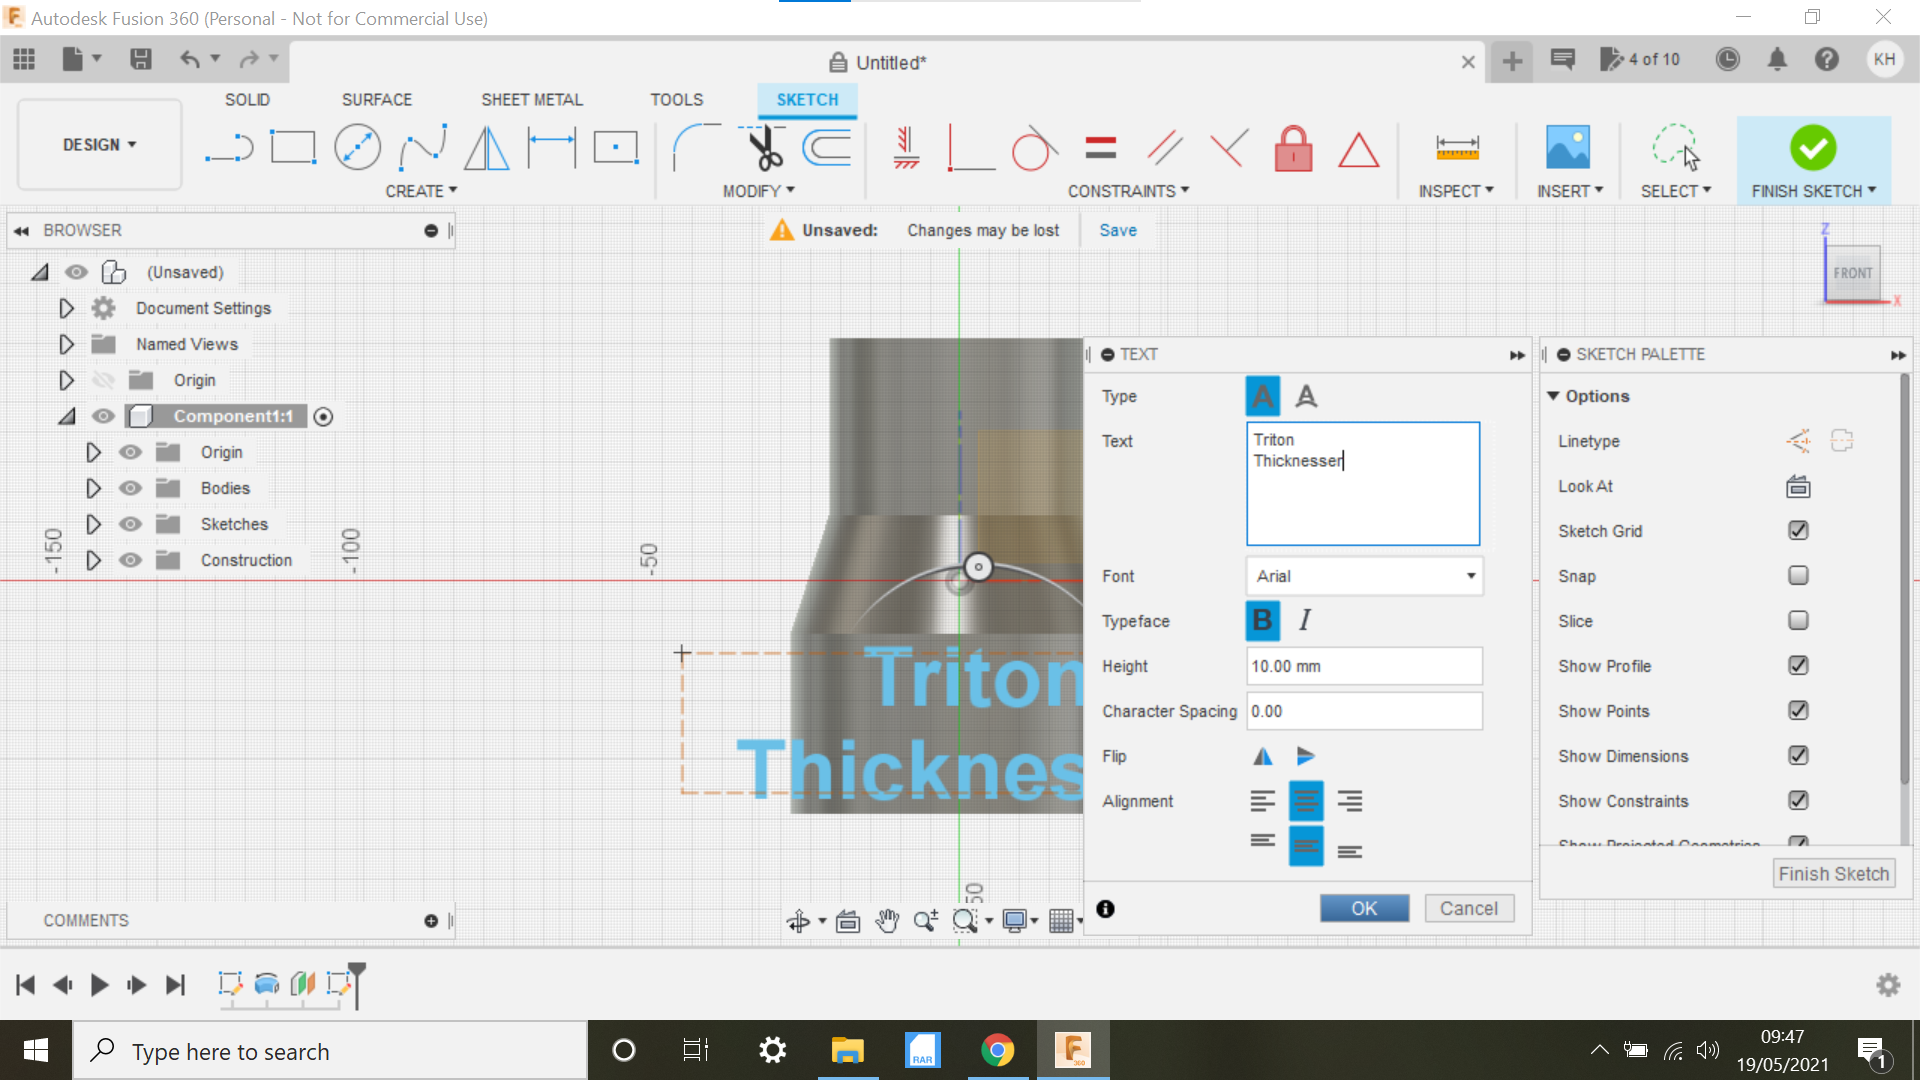
Task: Click the Measure inspect icon
Action: pyautogui.click(x=1457, y=148)
